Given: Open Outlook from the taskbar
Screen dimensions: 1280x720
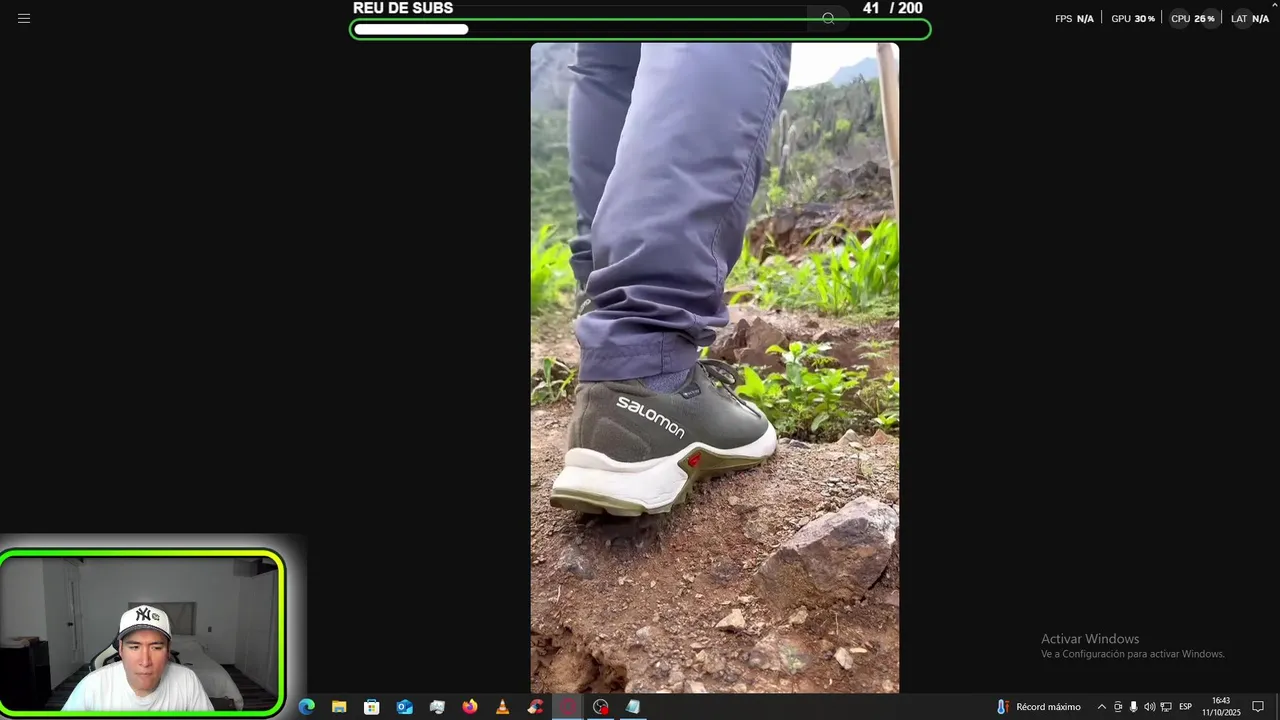Looking at the screenshot, I should point(404,707).
